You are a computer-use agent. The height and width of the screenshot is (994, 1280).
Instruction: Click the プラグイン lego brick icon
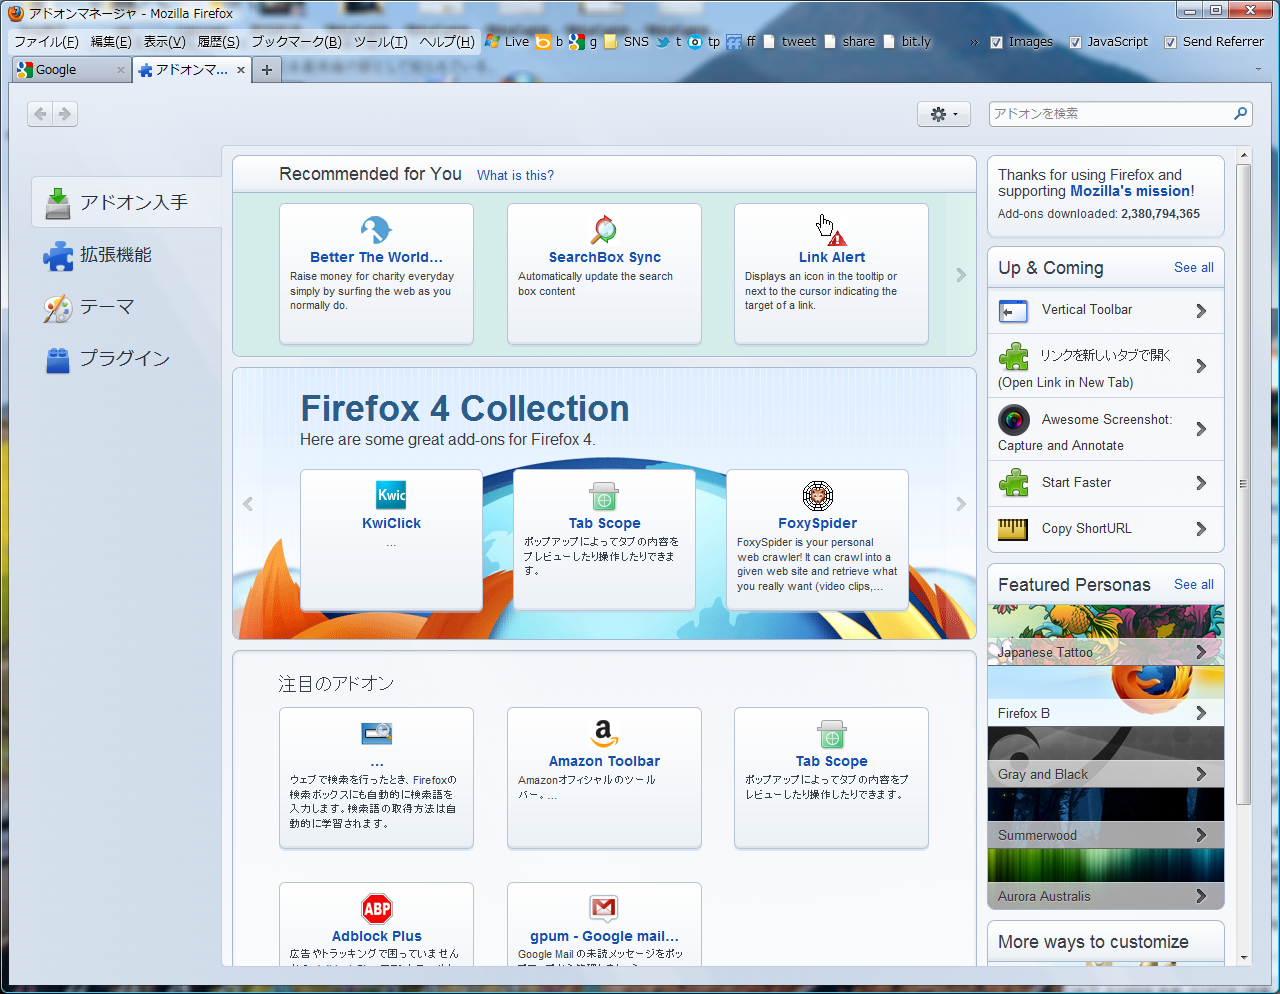(58, 360)
